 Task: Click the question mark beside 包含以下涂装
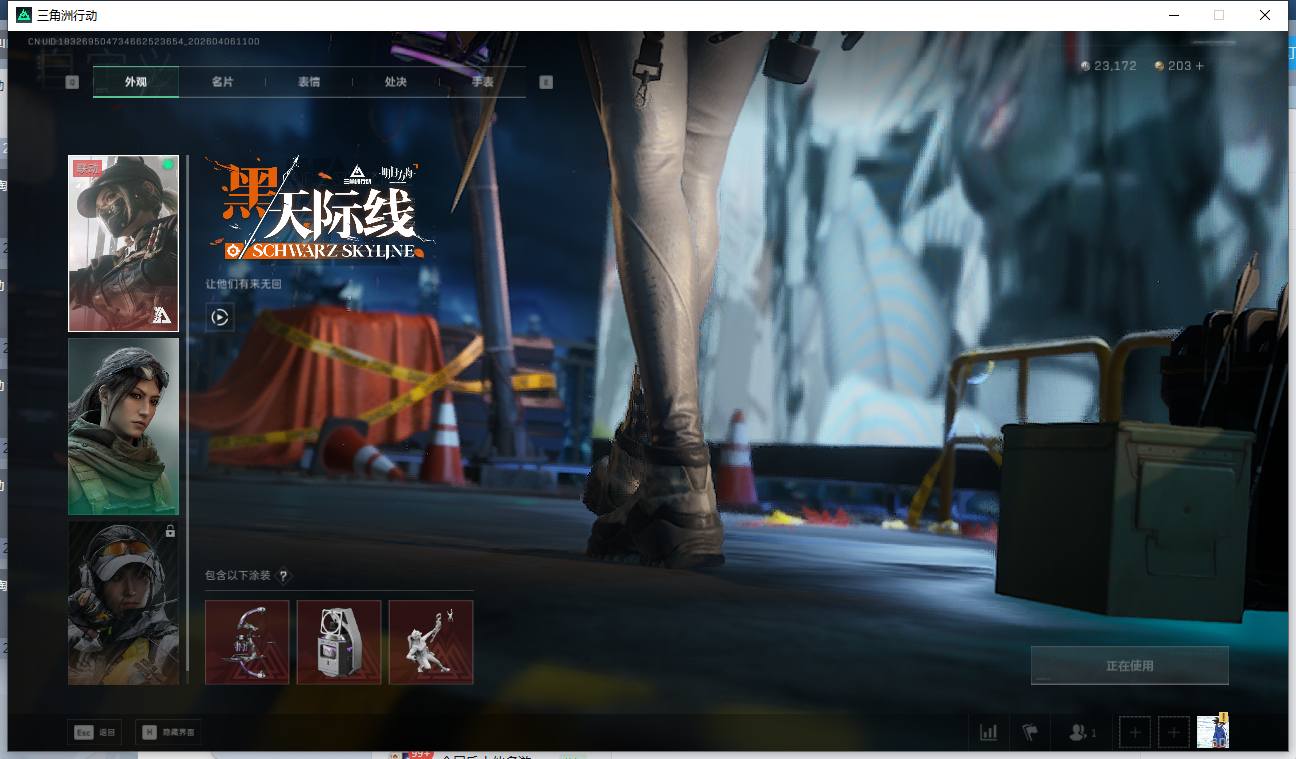[x=283, y=576]
